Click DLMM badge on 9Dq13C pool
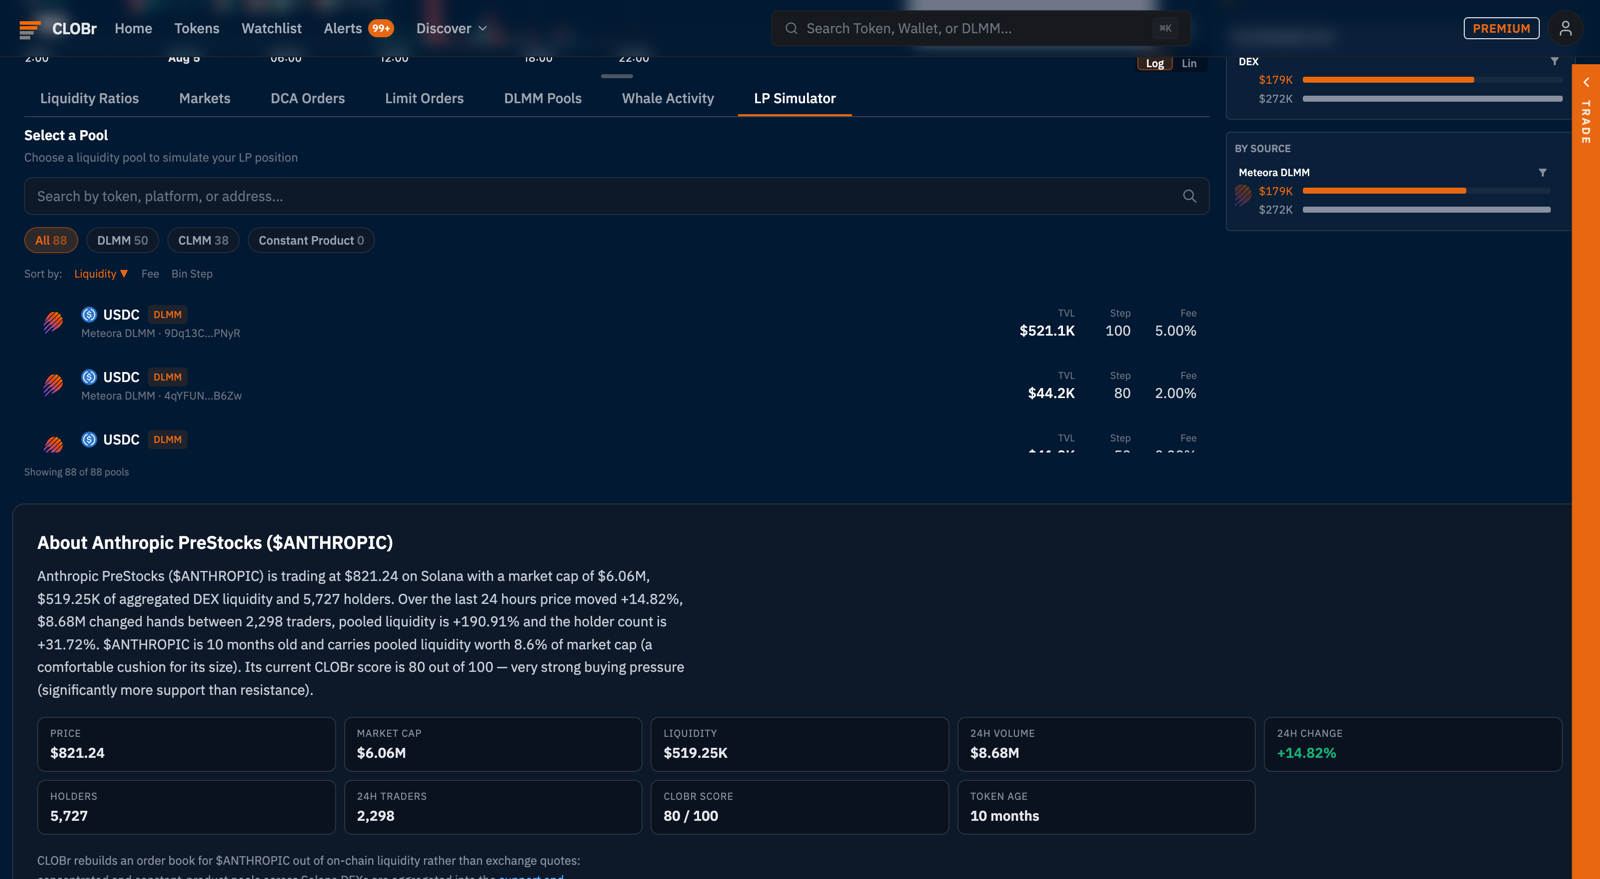This screenshot has height=879, width=1600. 167,314
